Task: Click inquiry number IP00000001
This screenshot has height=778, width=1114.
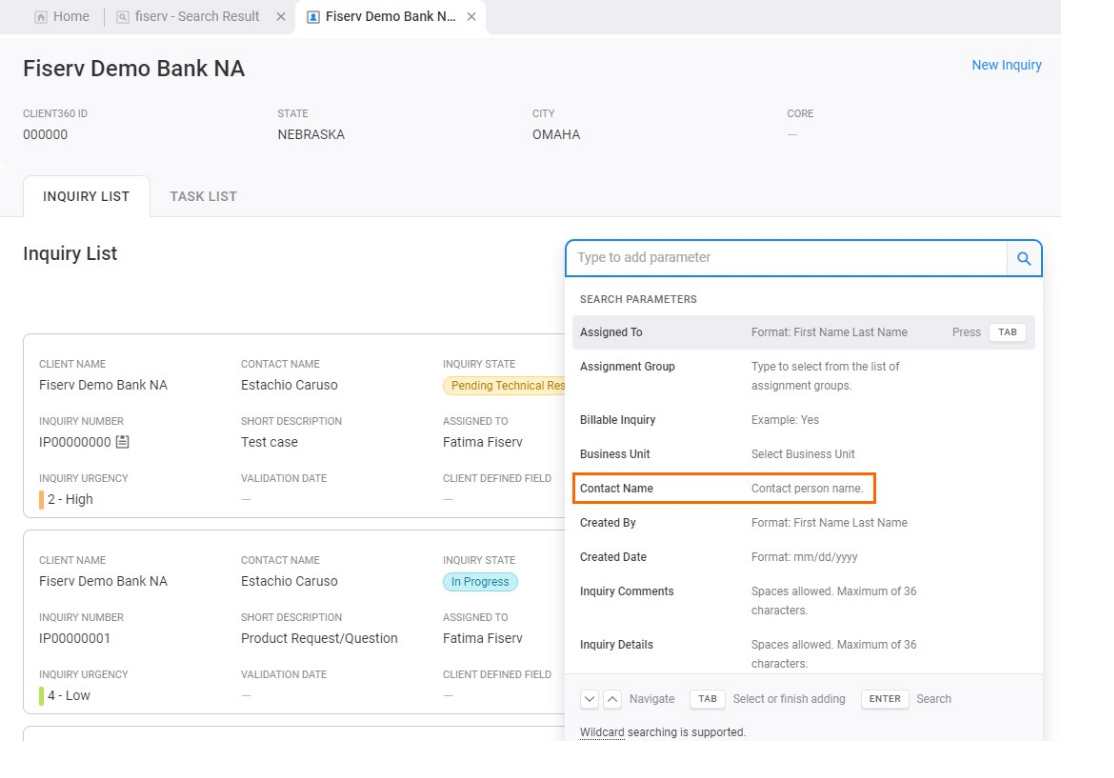Action: tap(75, 638)
